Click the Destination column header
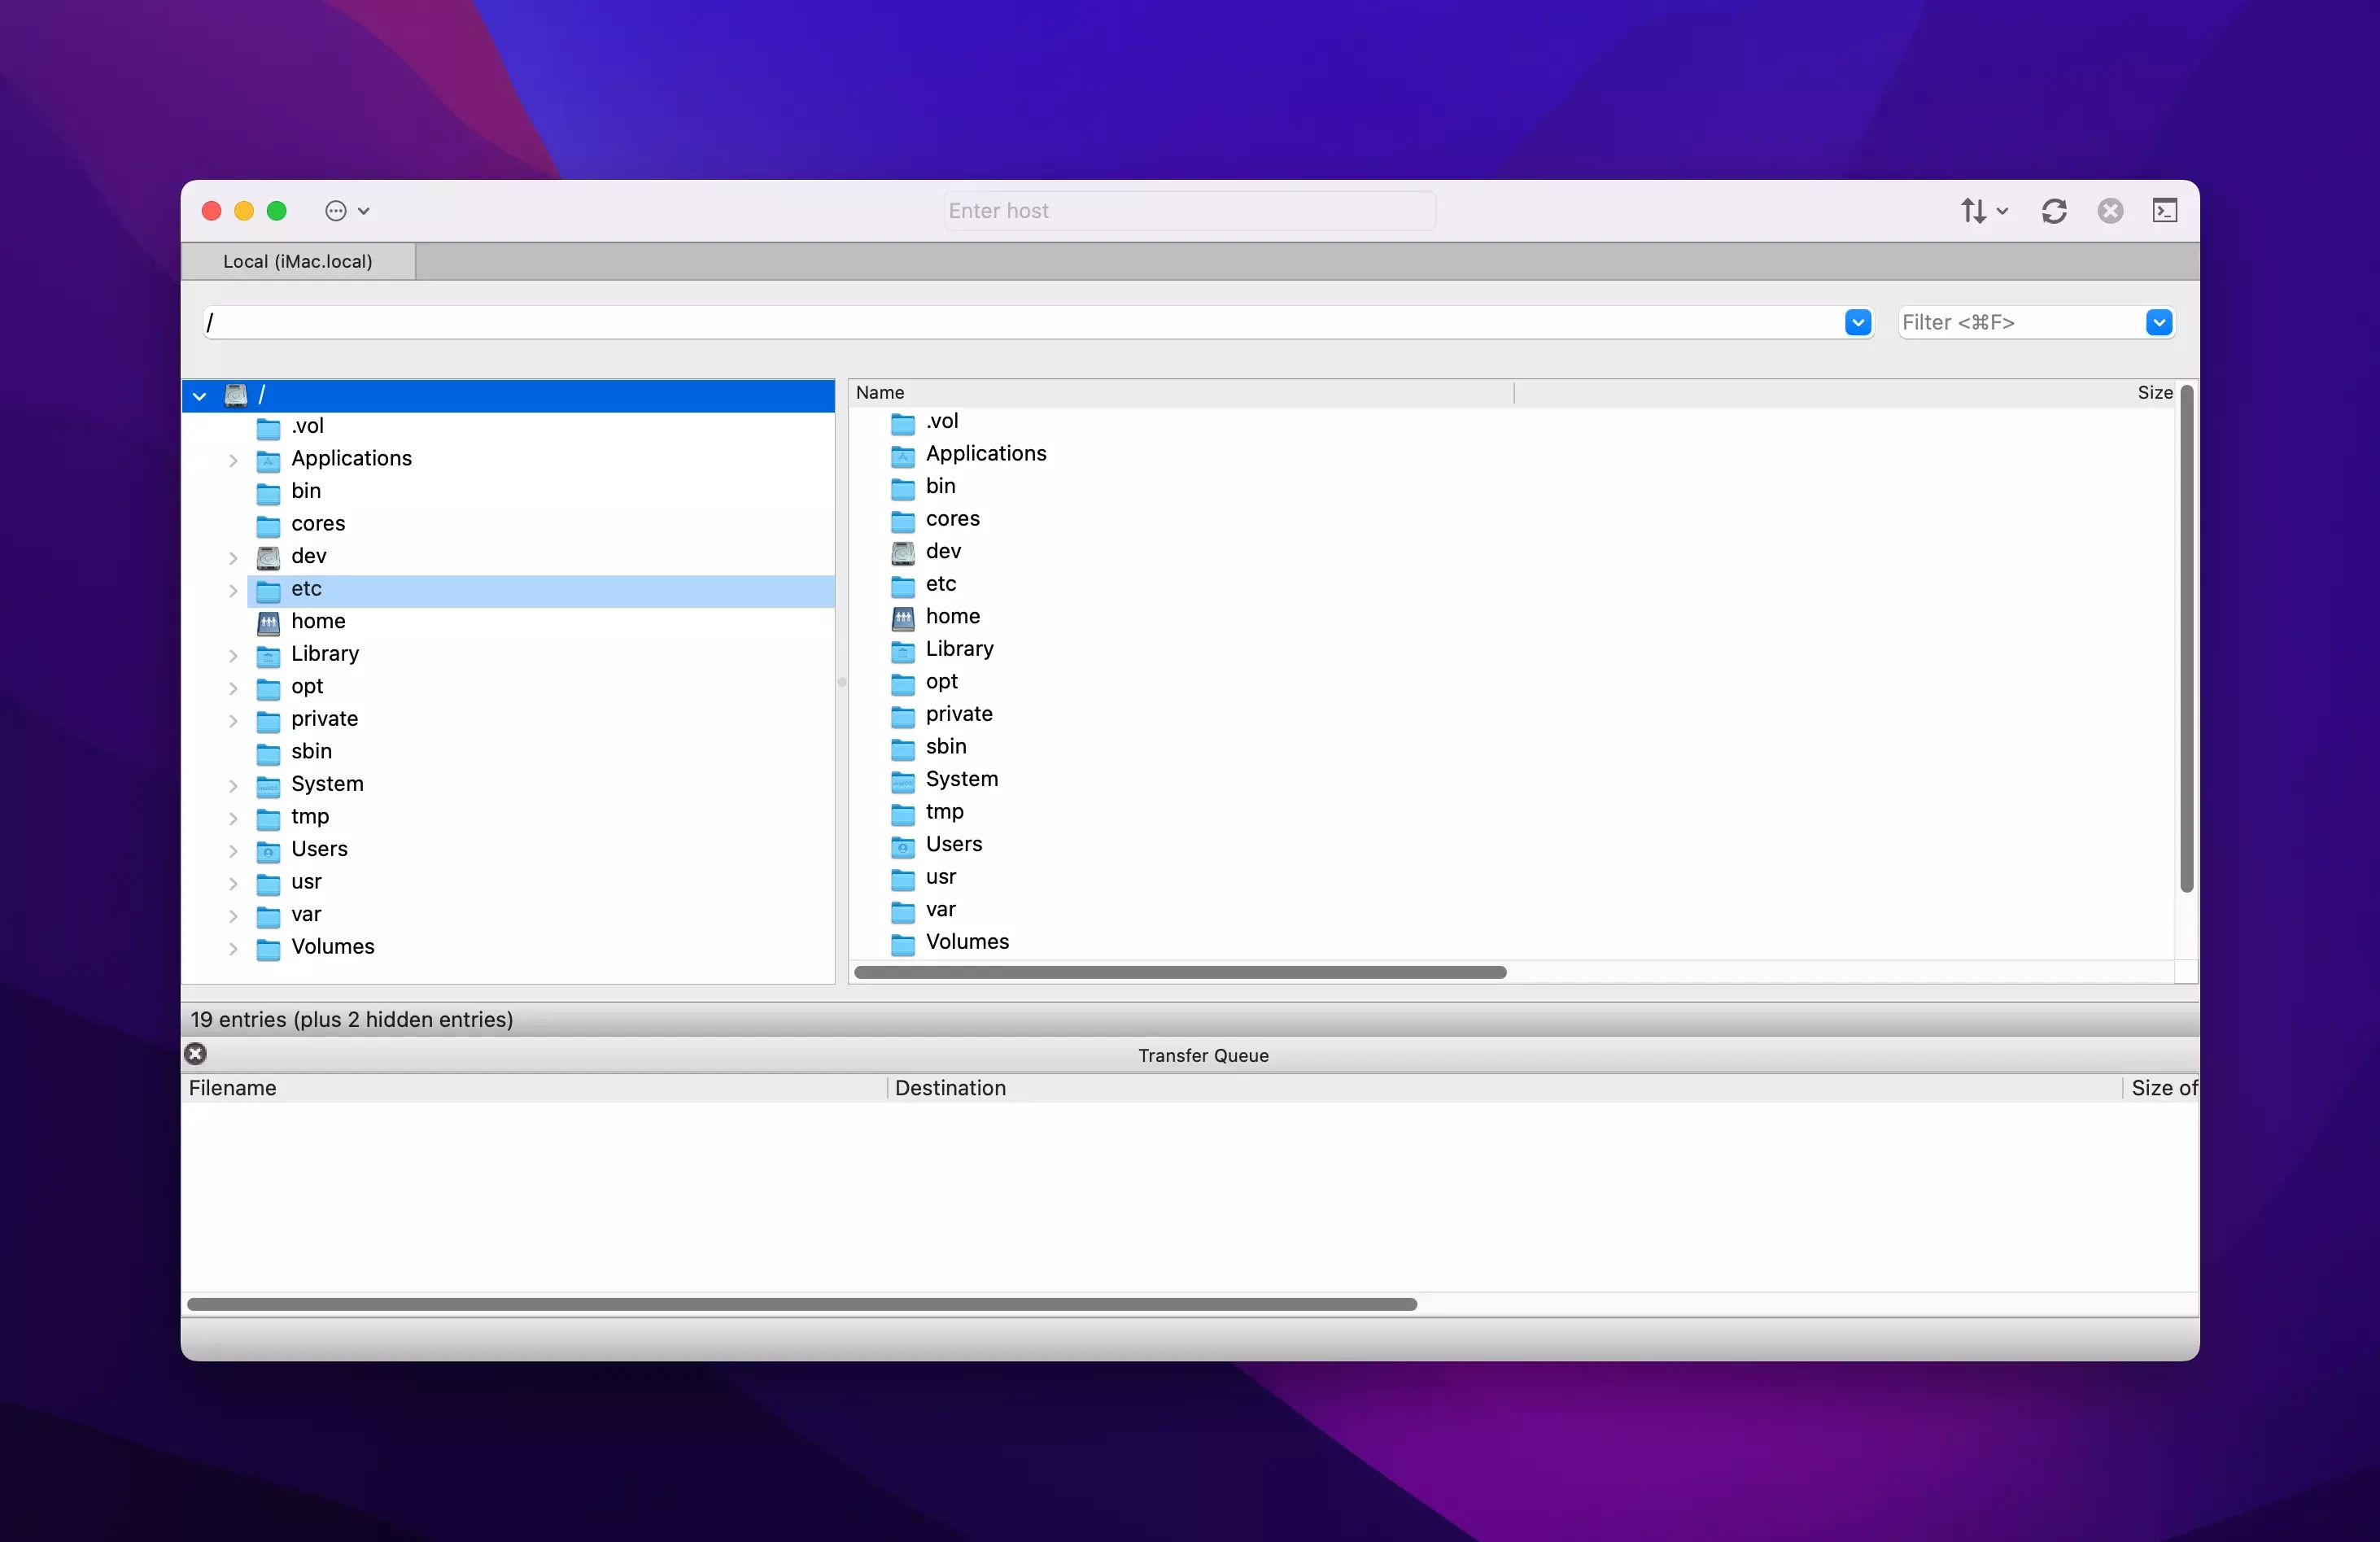Viewport: 2380px width, 1542px height. point(950,1088)
